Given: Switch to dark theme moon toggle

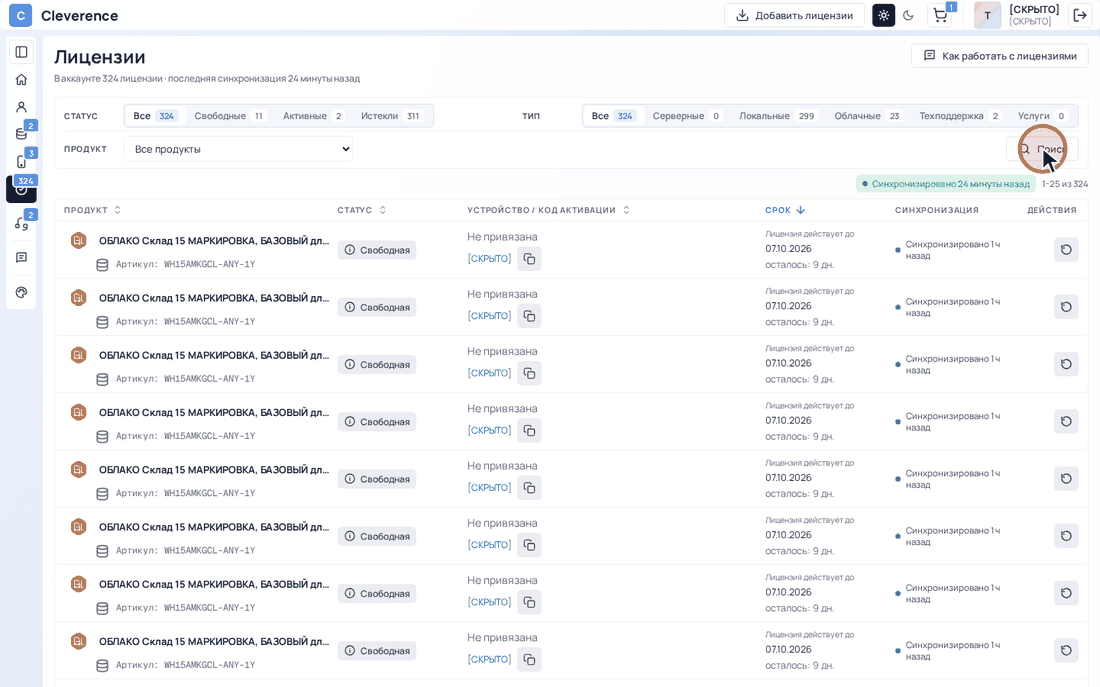Looking at the screenshot, I should tap(908, 15).
